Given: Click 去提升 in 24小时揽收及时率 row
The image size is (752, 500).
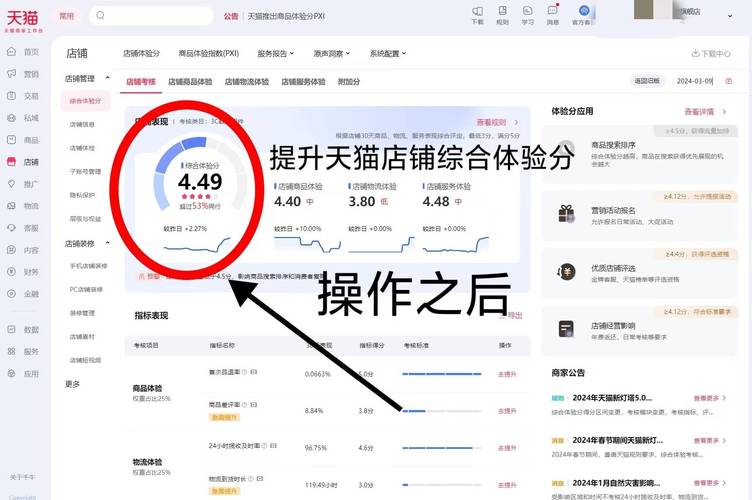Looking at the screenshot, I should click(507, 448).
